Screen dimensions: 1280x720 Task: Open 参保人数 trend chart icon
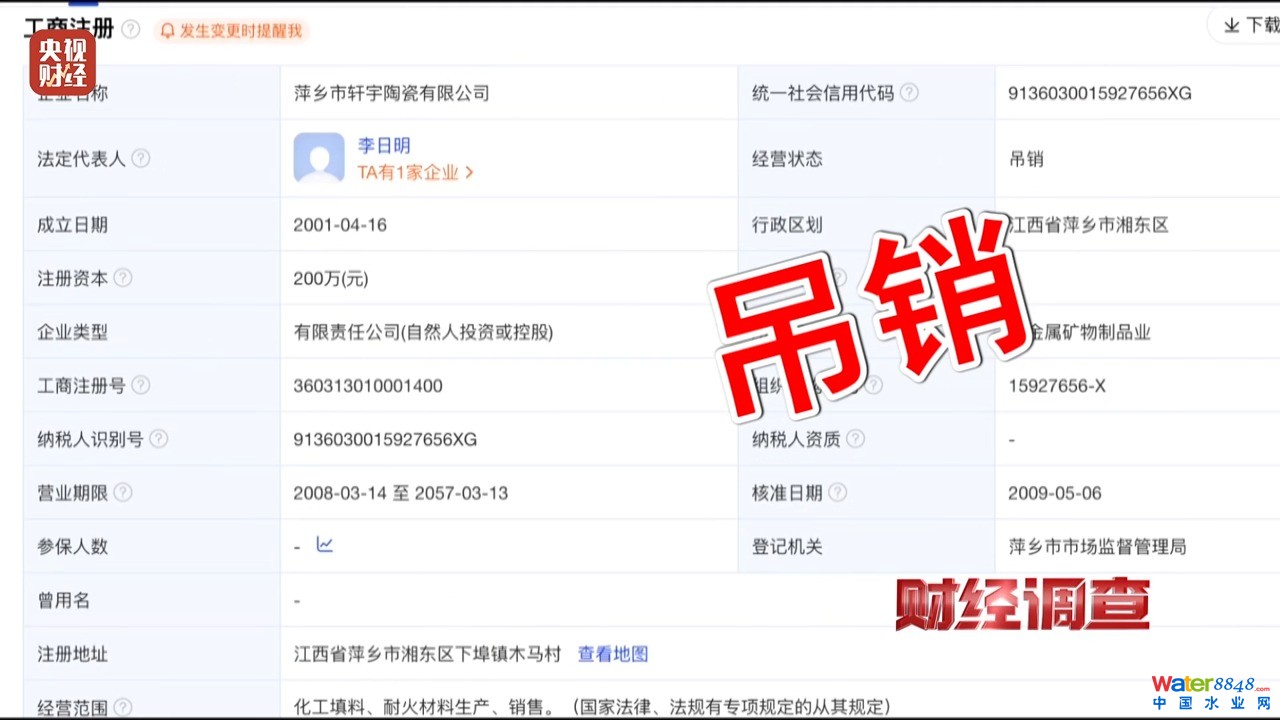pos(325,545)
